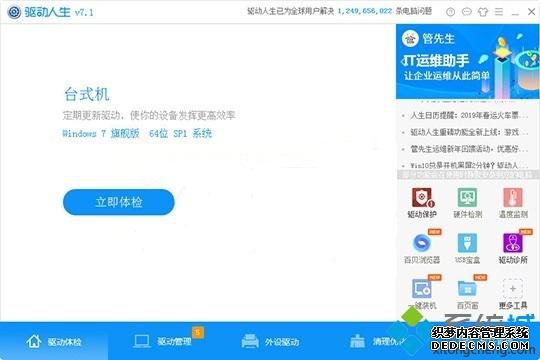Open the 温度监测 temperature monitor
The width and height of the screenshot is (540, 360).
coord(513,203)
